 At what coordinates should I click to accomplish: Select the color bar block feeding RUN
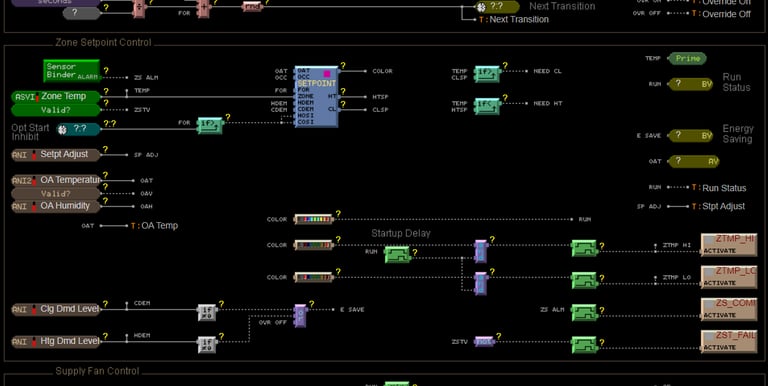pos(313,219)
